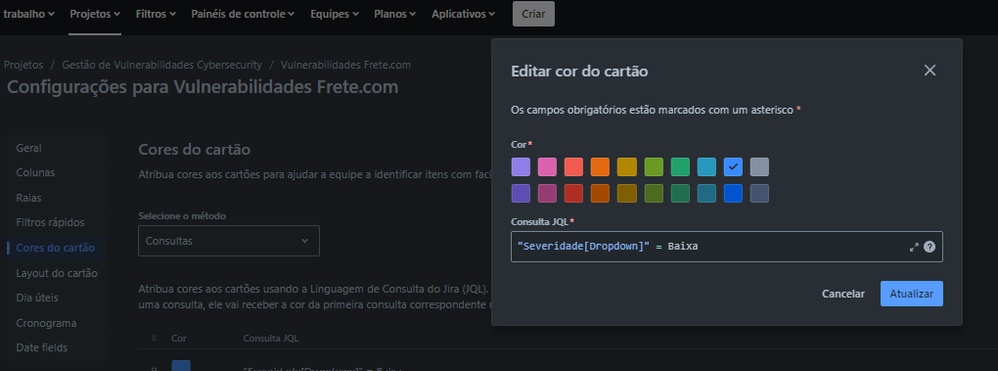The image size is (998, 371).
Task: Pick the light green color swatch
Action: pyautogui.click(x=680, y=167)
